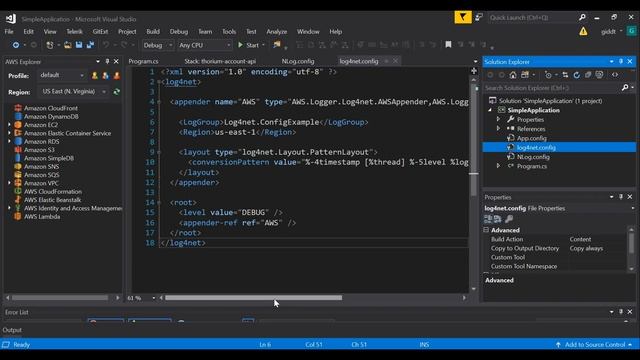Screen dimensions: 640x360
Task: Open the feedback notification flag icon
Action: 463,17
